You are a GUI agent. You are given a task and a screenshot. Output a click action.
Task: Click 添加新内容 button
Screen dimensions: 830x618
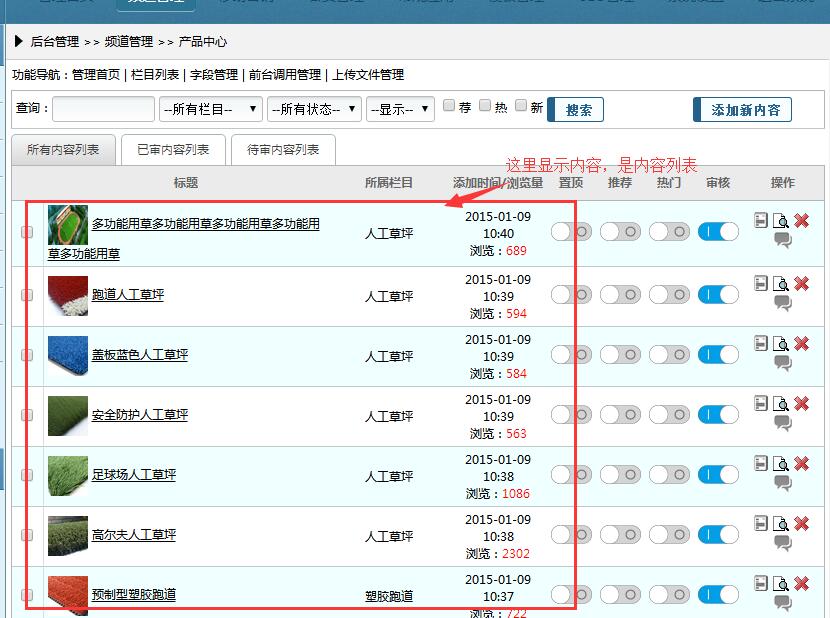pos(742,110)
